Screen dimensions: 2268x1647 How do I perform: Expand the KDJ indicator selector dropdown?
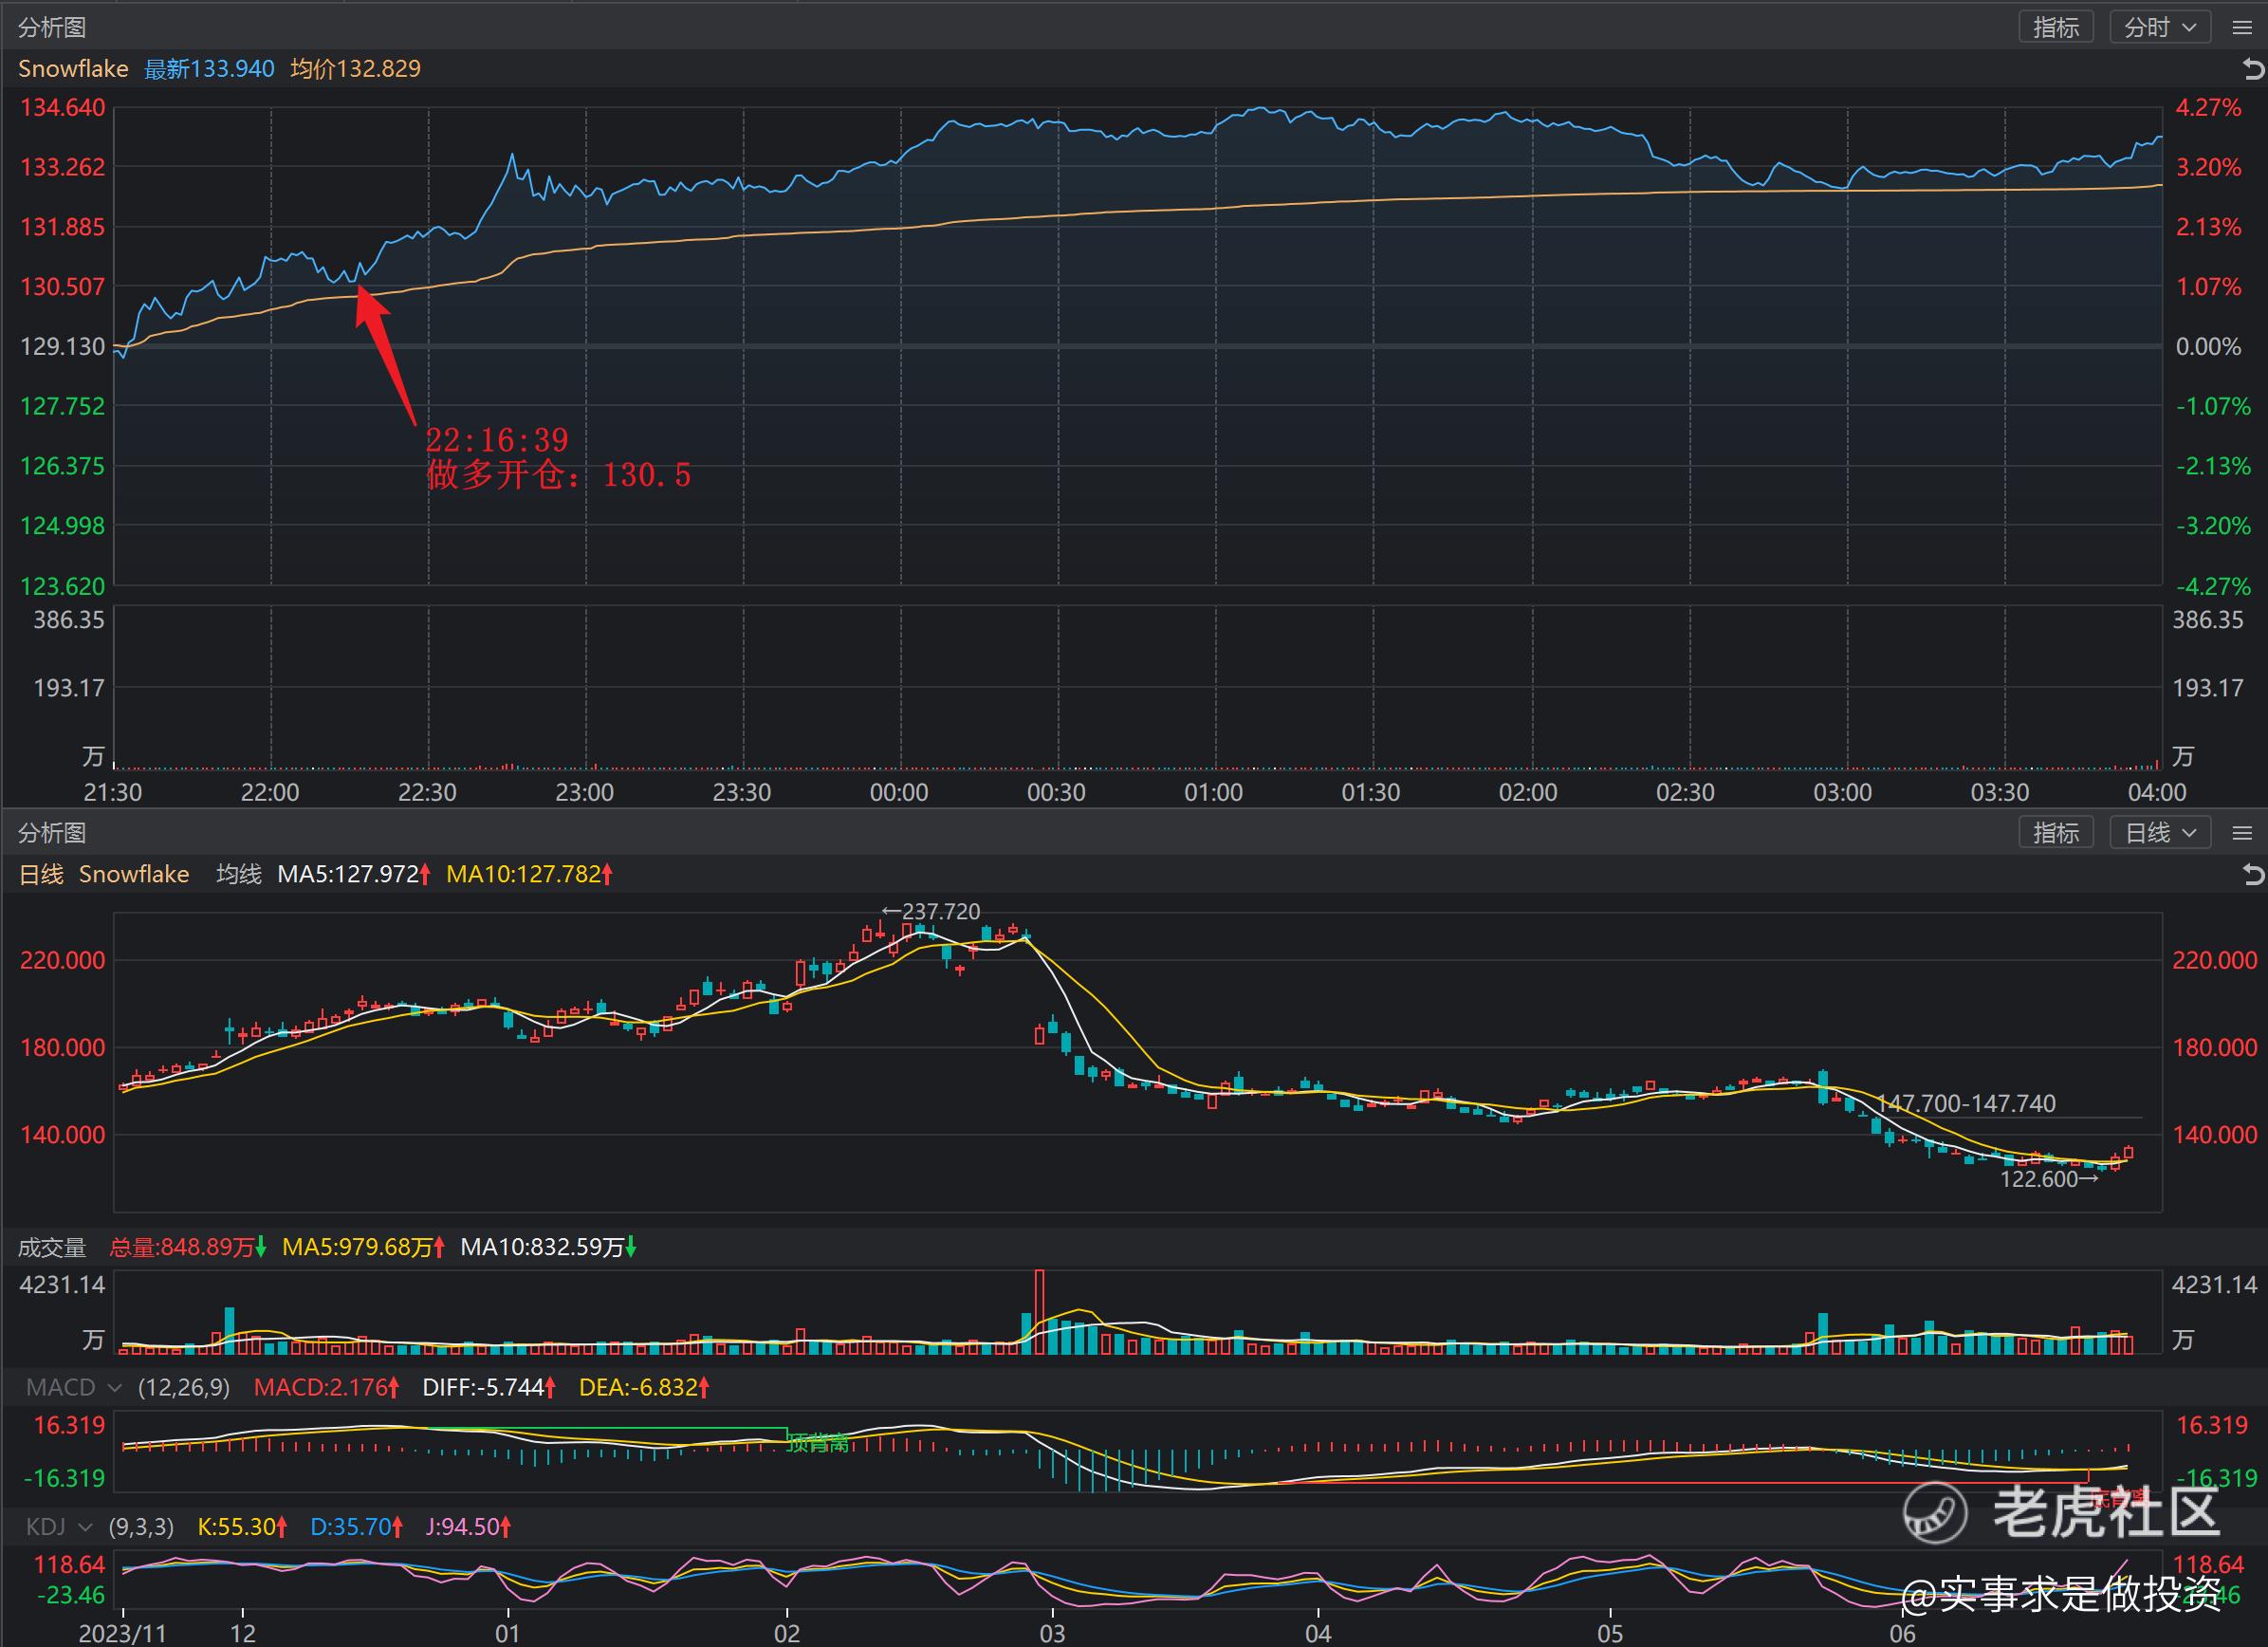click(59, 1527)
